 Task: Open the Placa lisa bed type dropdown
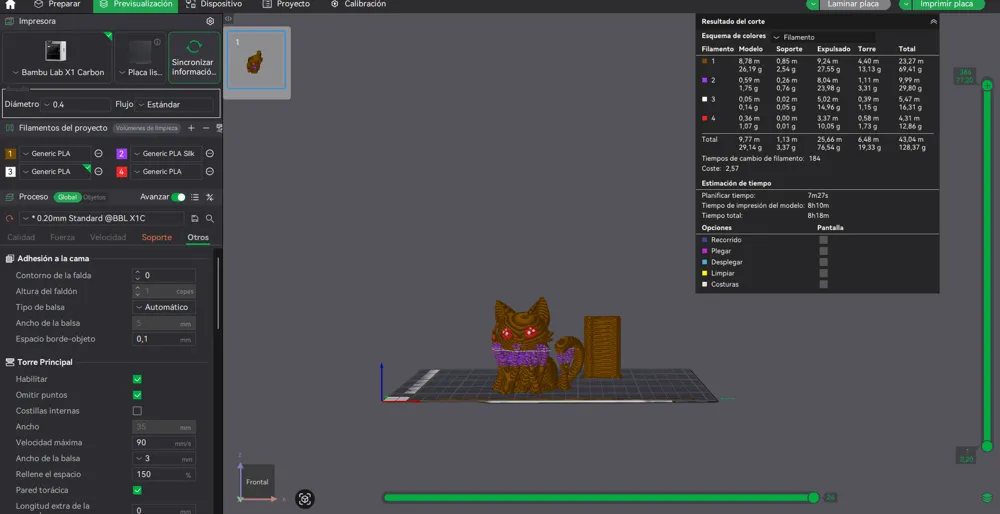point(140,72)
